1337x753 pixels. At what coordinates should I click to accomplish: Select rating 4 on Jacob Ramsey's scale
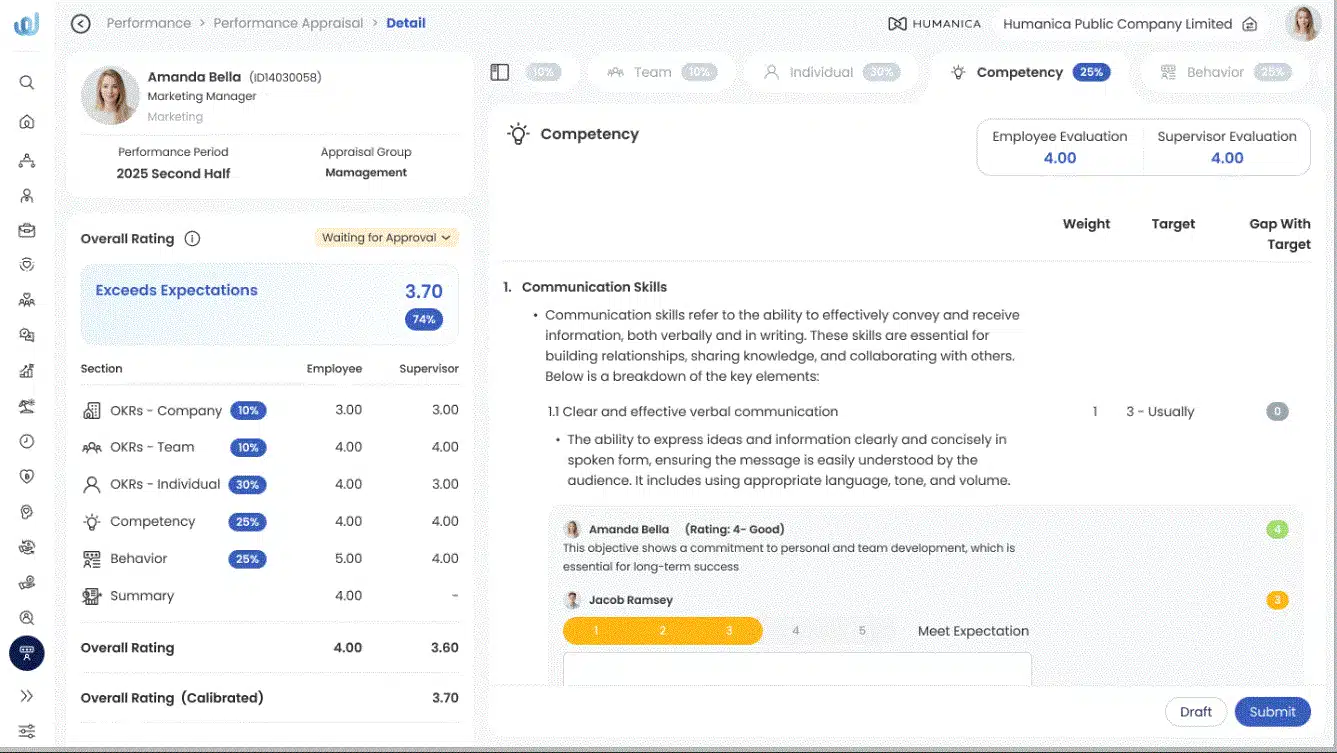(795, 630)
